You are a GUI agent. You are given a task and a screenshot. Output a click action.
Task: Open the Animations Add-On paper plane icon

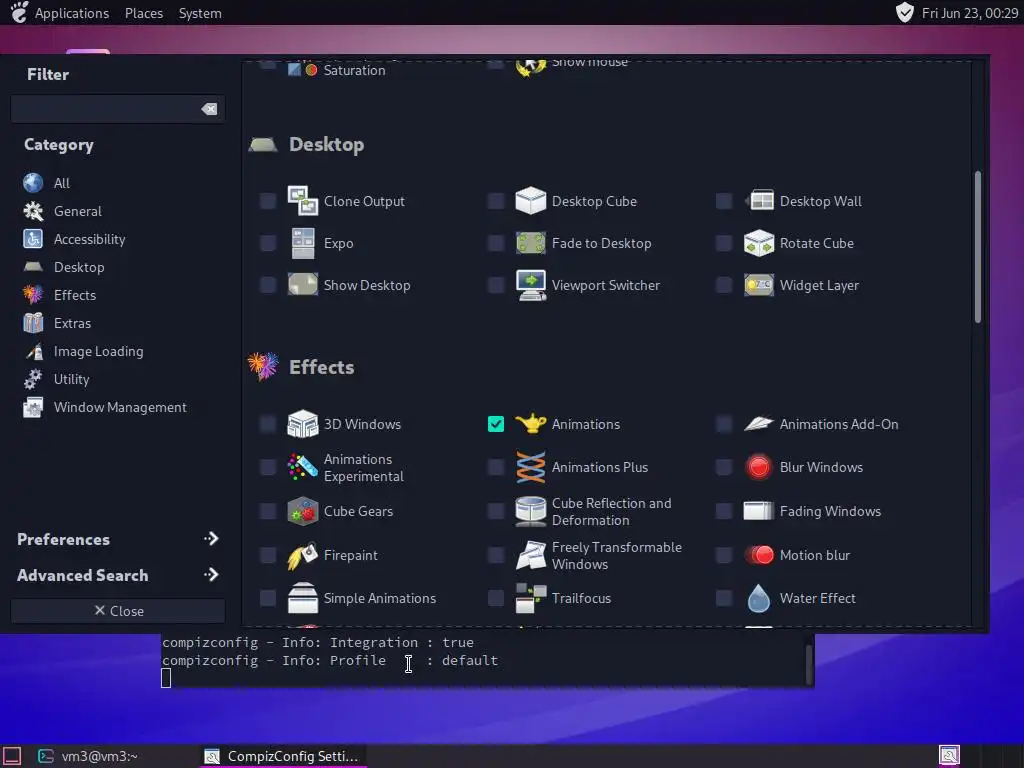759,424
